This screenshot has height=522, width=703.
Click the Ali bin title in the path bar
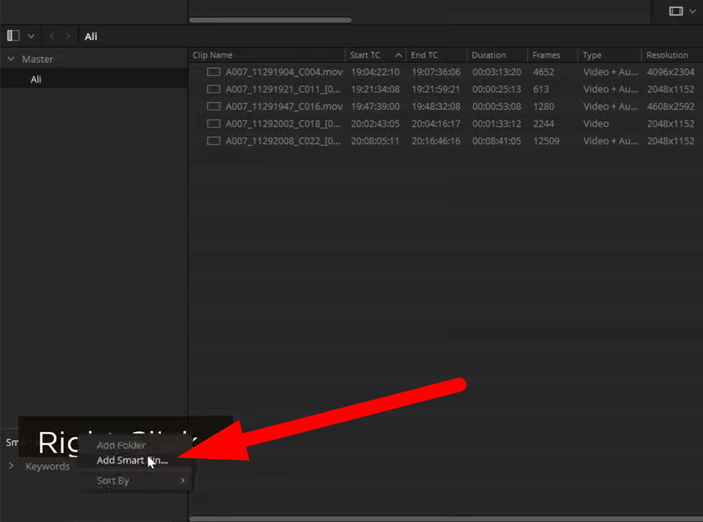click(91, 36)
